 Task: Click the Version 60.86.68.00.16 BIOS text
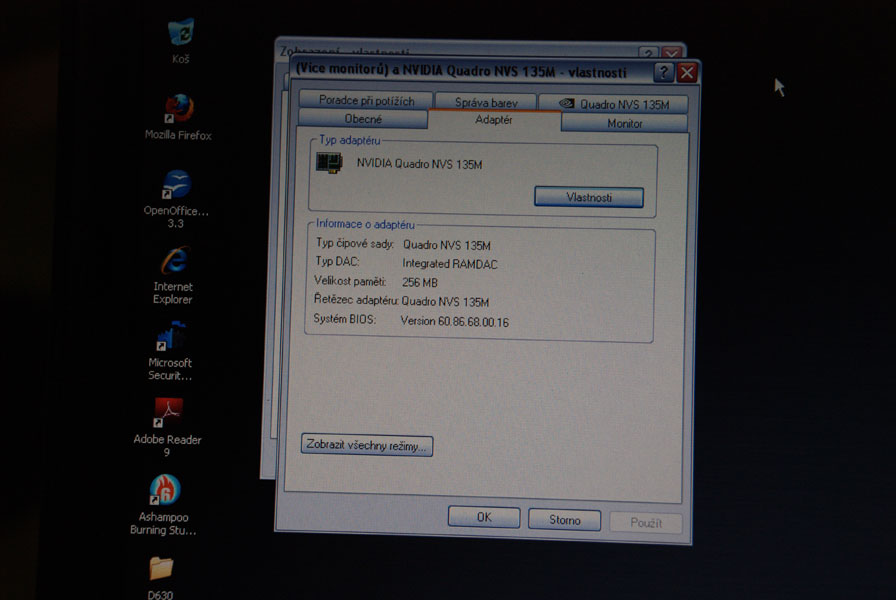tap(454, 322)
